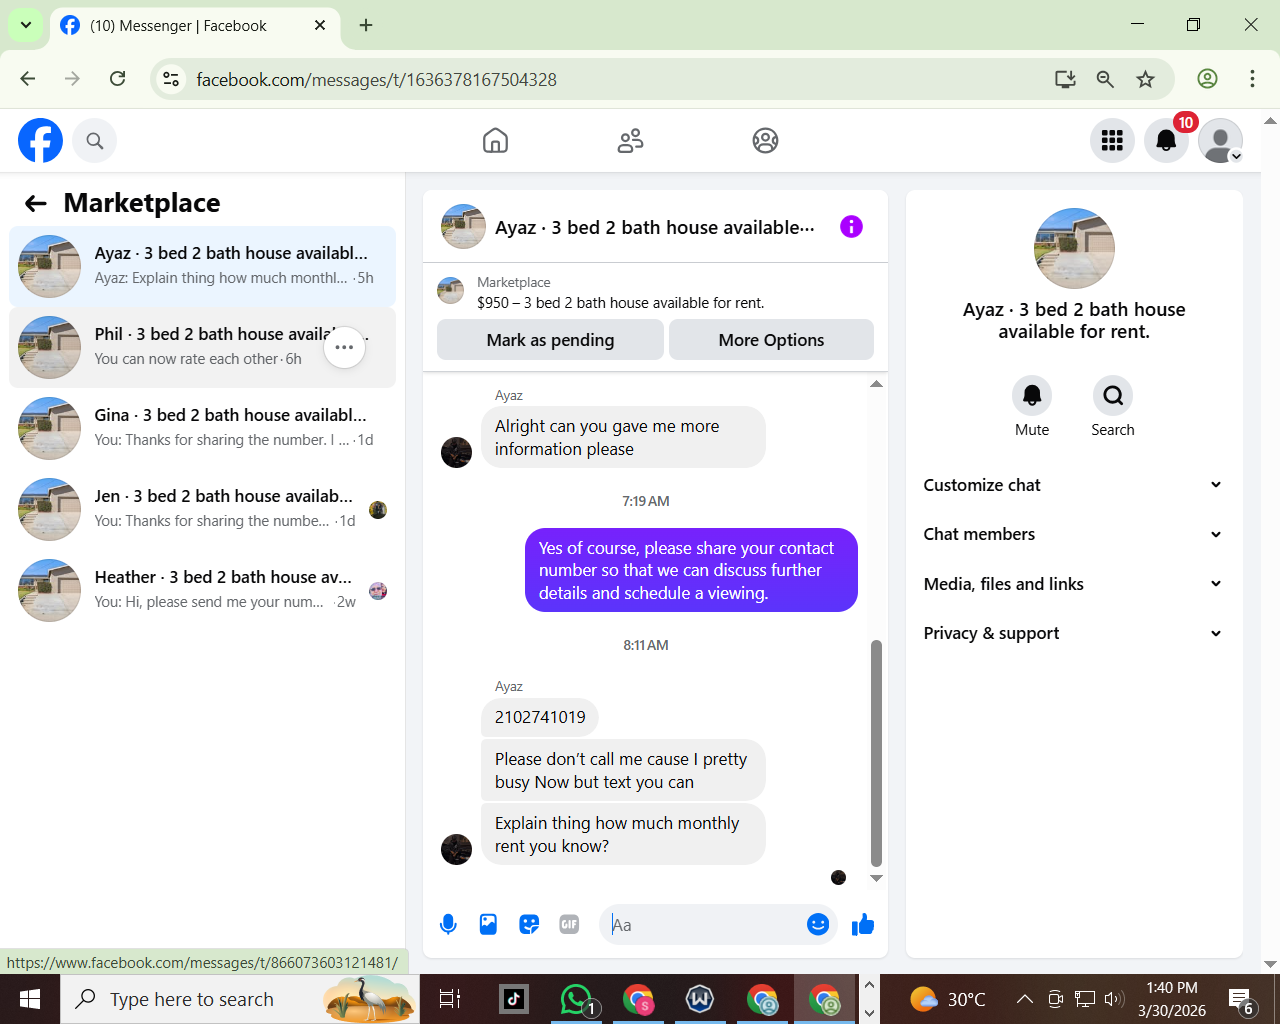Open Windows notification center icon

1241,999
